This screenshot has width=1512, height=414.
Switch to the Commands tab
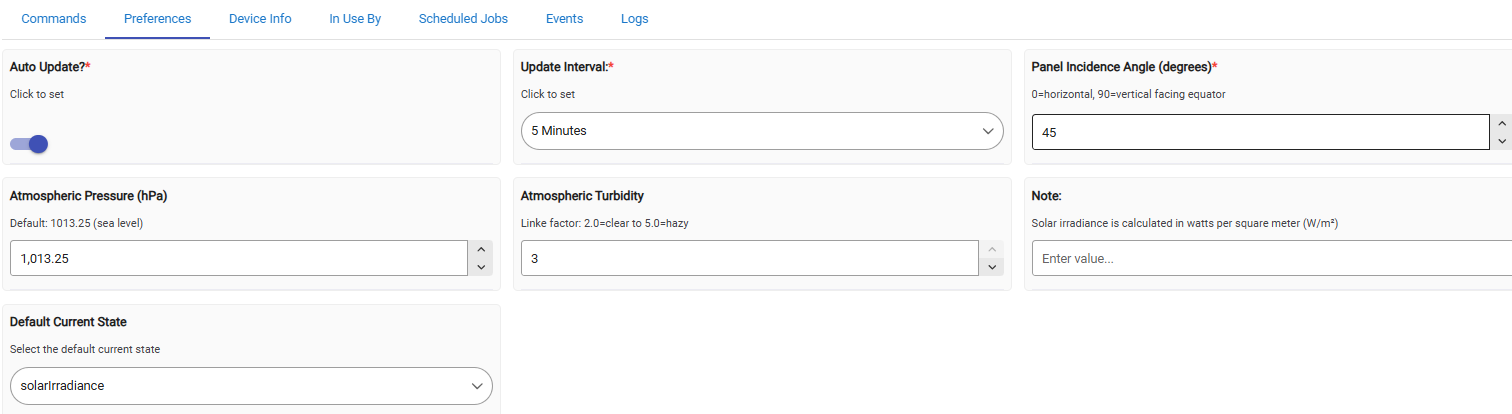pos(53,19)
